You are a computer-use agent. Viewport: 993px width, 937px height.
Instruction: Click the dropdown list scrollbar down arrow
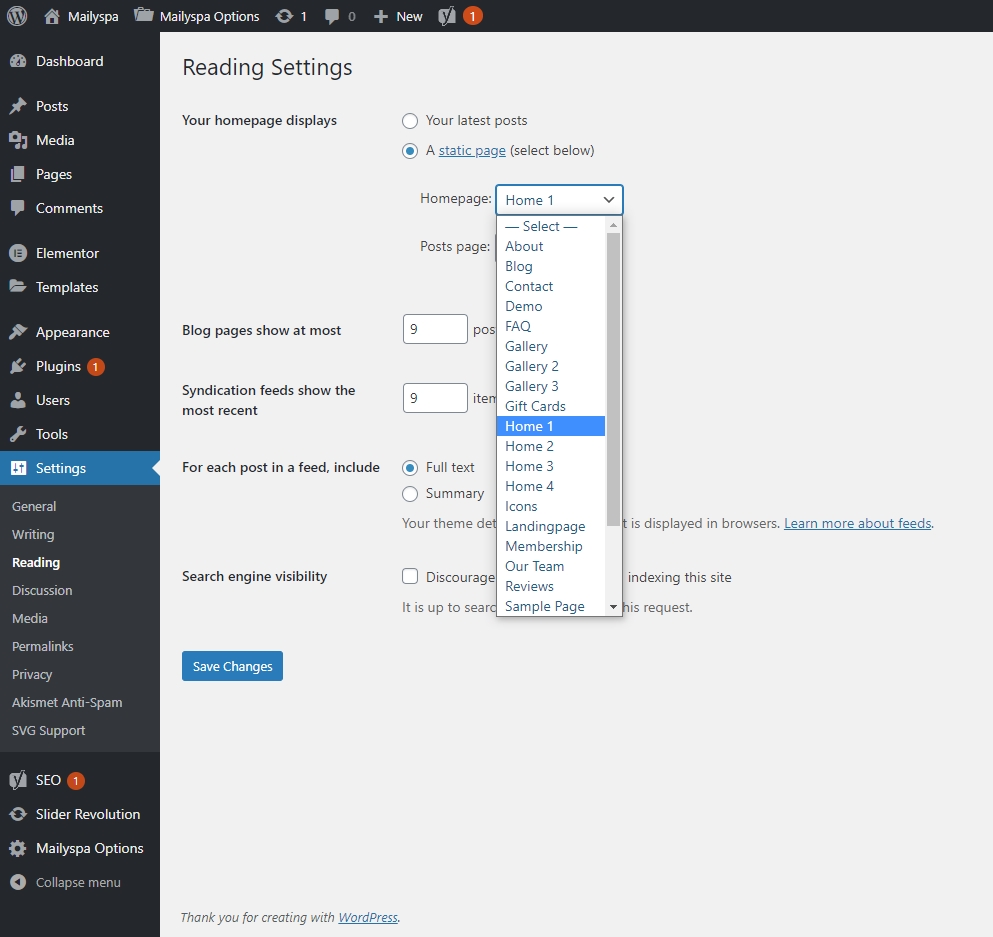point(614,607)
